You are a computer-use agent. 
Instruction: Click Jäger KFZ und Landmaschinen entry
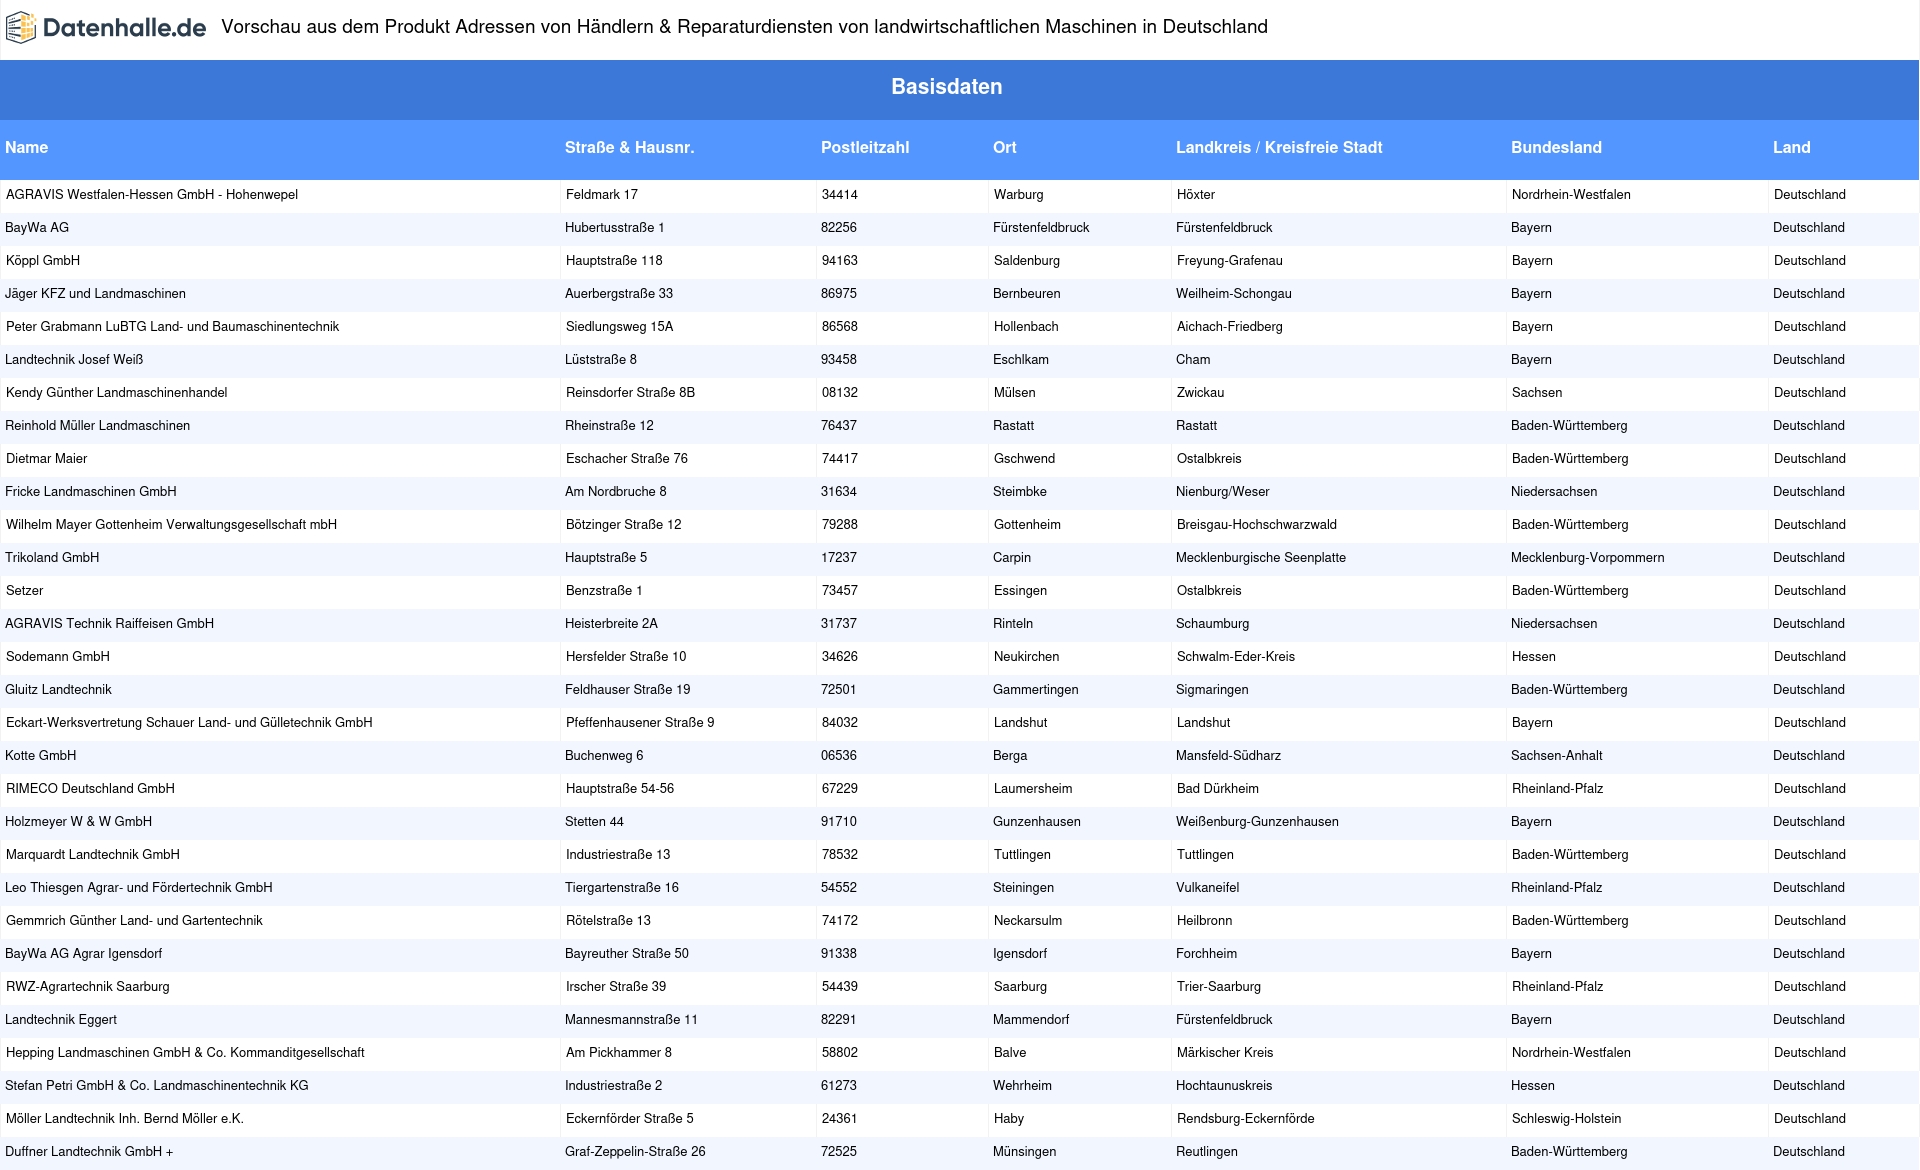(x=95, y=294)
